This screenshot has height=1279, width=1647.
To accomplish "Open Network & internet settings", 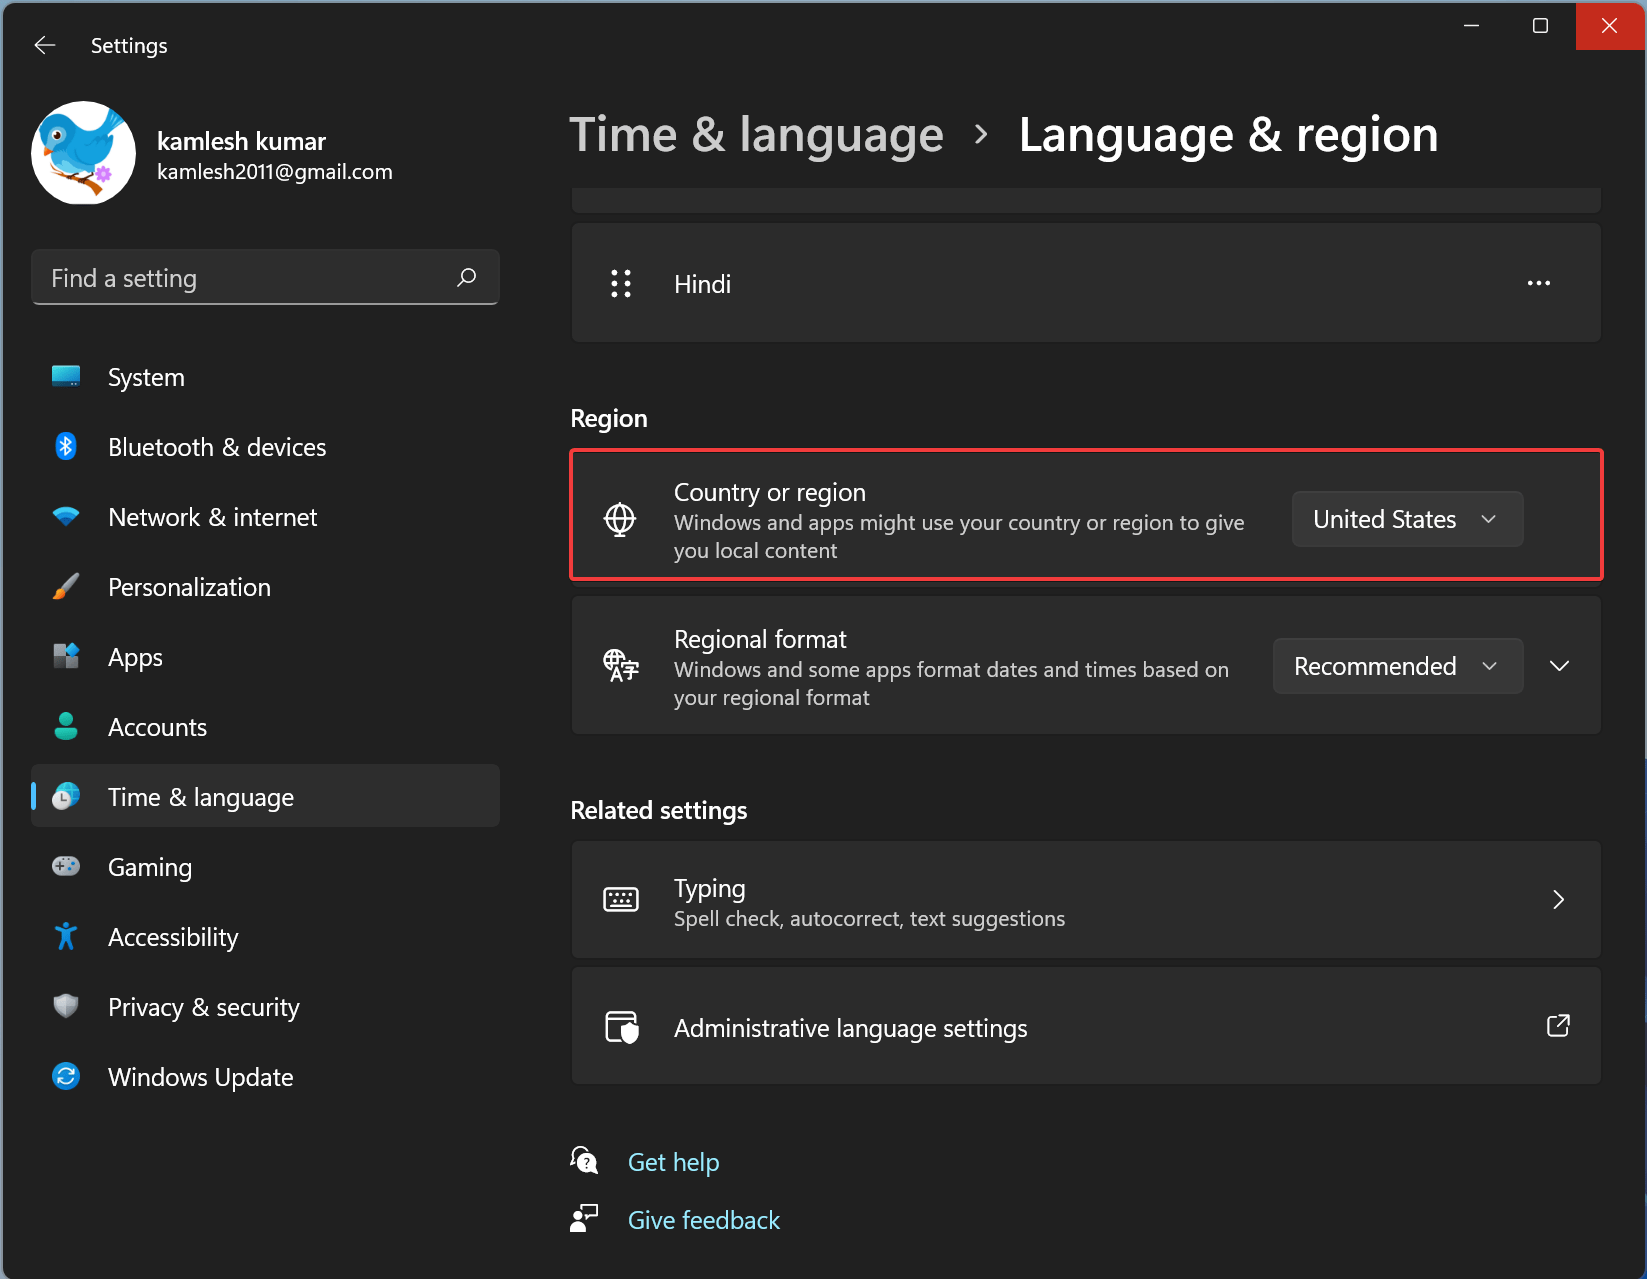I will point(65,516).
